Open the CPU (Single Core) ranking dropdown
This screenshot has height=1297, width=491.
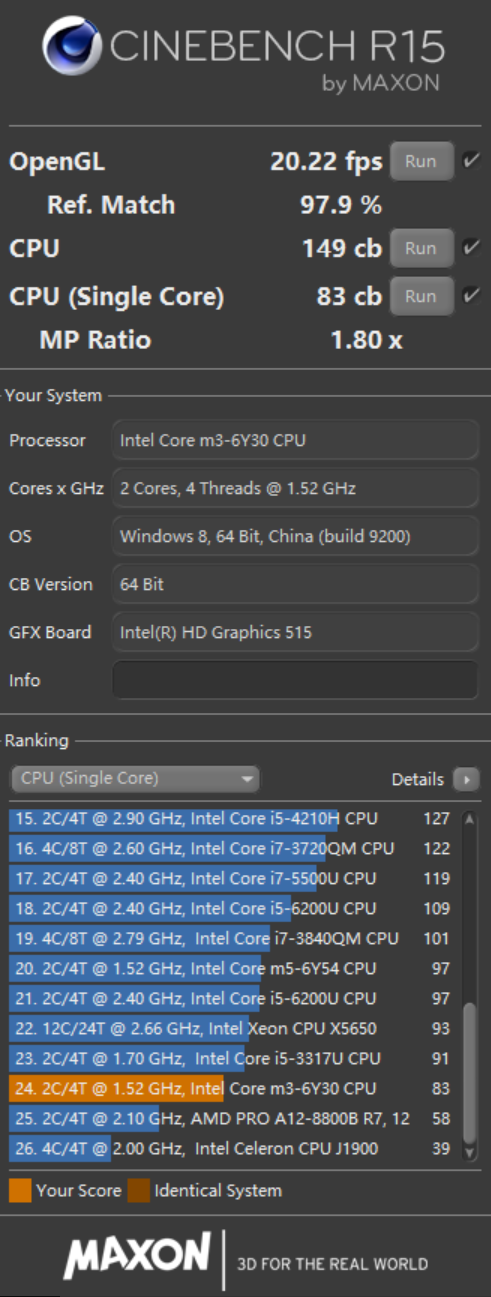tap(134, 779)
